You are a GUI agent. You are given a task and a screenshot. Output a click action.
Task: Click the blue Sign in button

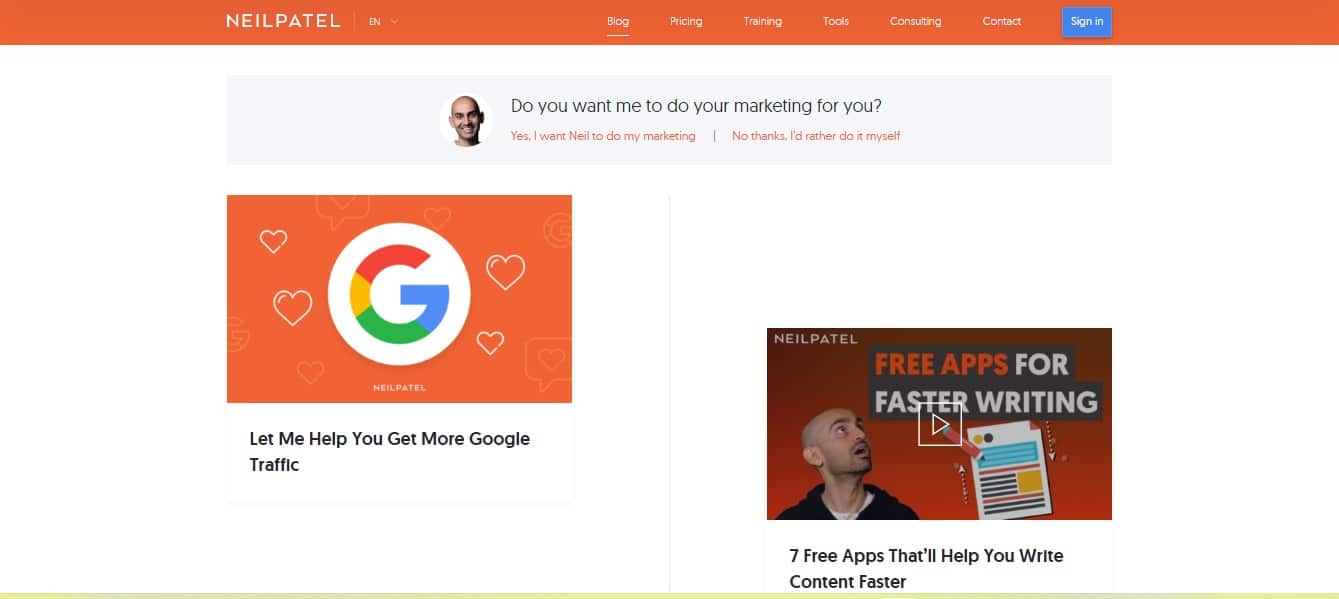(x=1087, y=22)
